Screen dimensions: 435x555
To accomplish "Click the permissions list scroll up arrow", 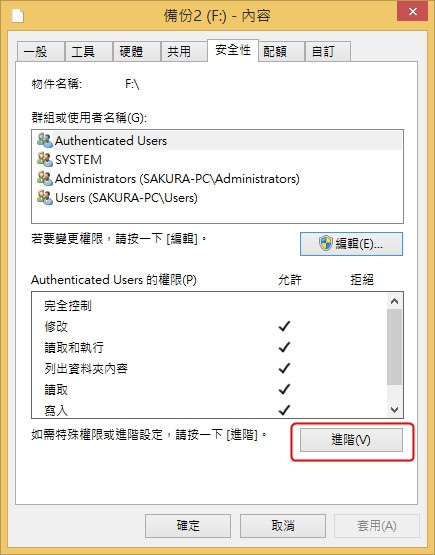I will coord(394,301).
